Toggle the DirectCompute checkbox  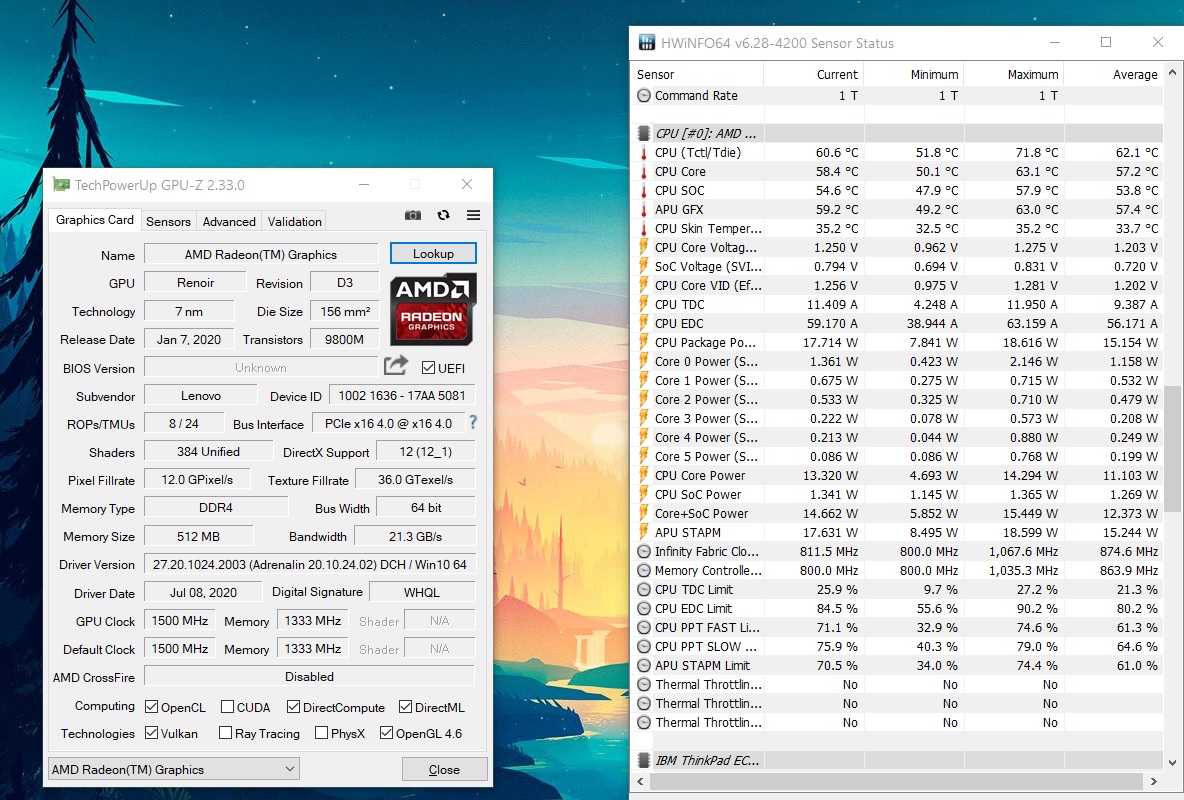click(294, 707)
